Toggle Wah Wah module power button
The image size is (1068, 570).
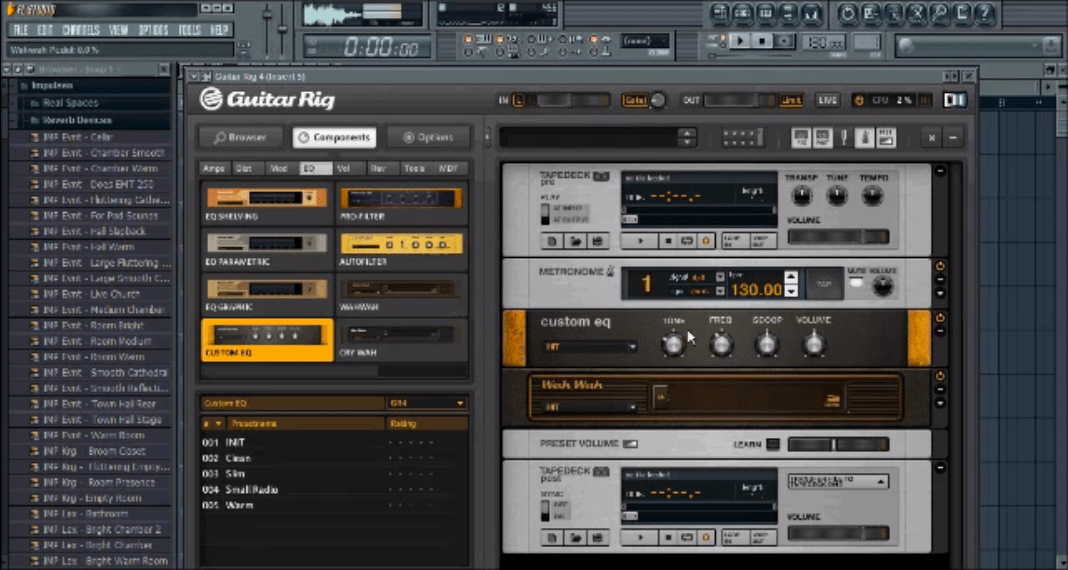click(940, 376)
